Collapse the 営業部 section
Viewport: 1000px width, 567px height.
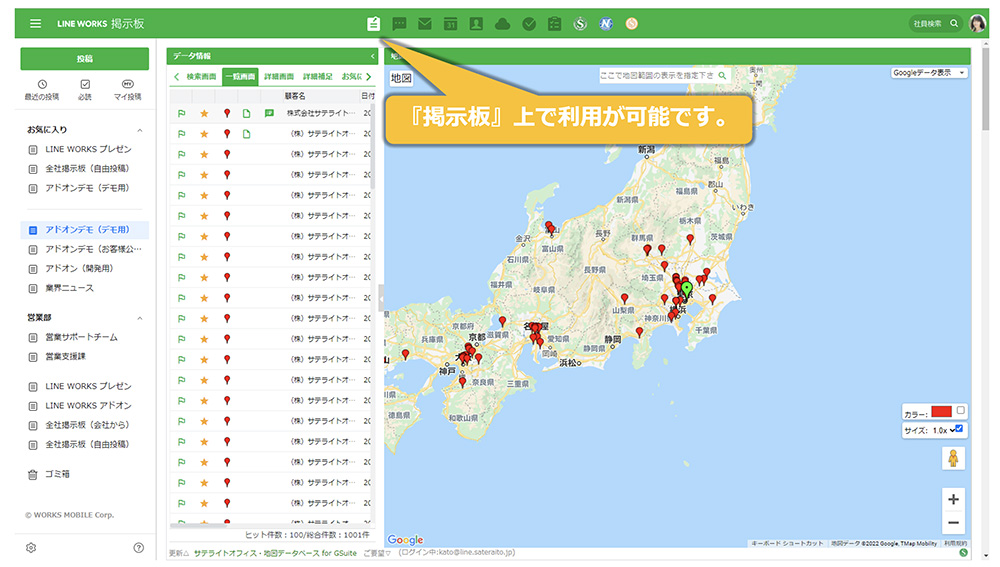139,318
